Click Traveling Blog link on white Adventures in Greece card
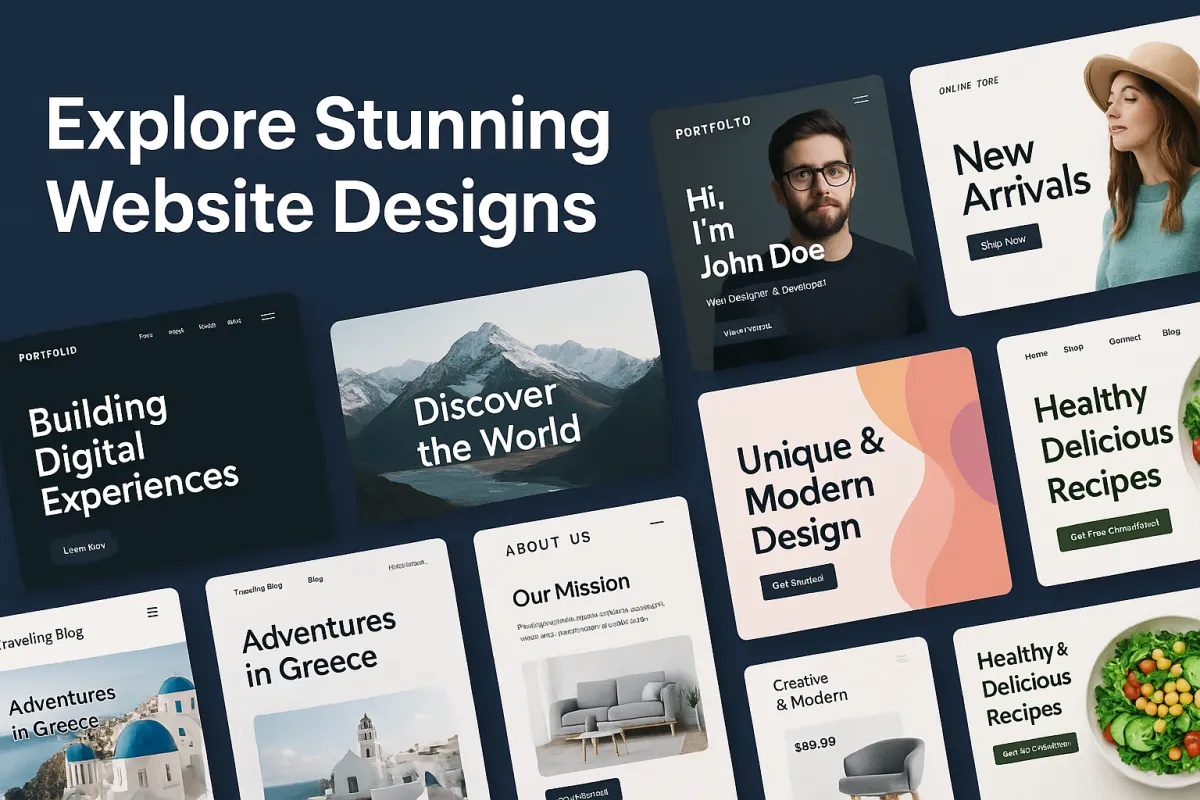This screenshot has width=1200, height=800. click(x=259, y=590)
